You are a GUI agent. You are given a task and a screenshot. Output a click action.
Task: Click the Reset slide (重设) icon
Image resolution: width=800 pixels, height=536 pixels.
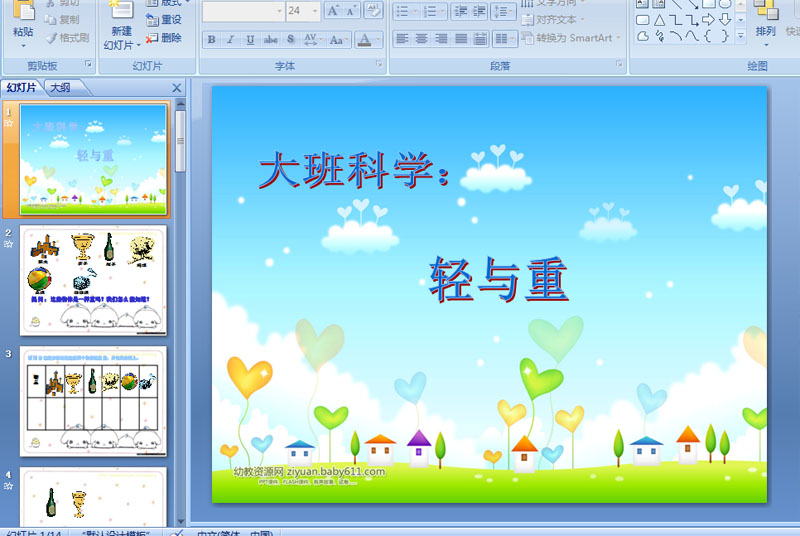point(164,20)
